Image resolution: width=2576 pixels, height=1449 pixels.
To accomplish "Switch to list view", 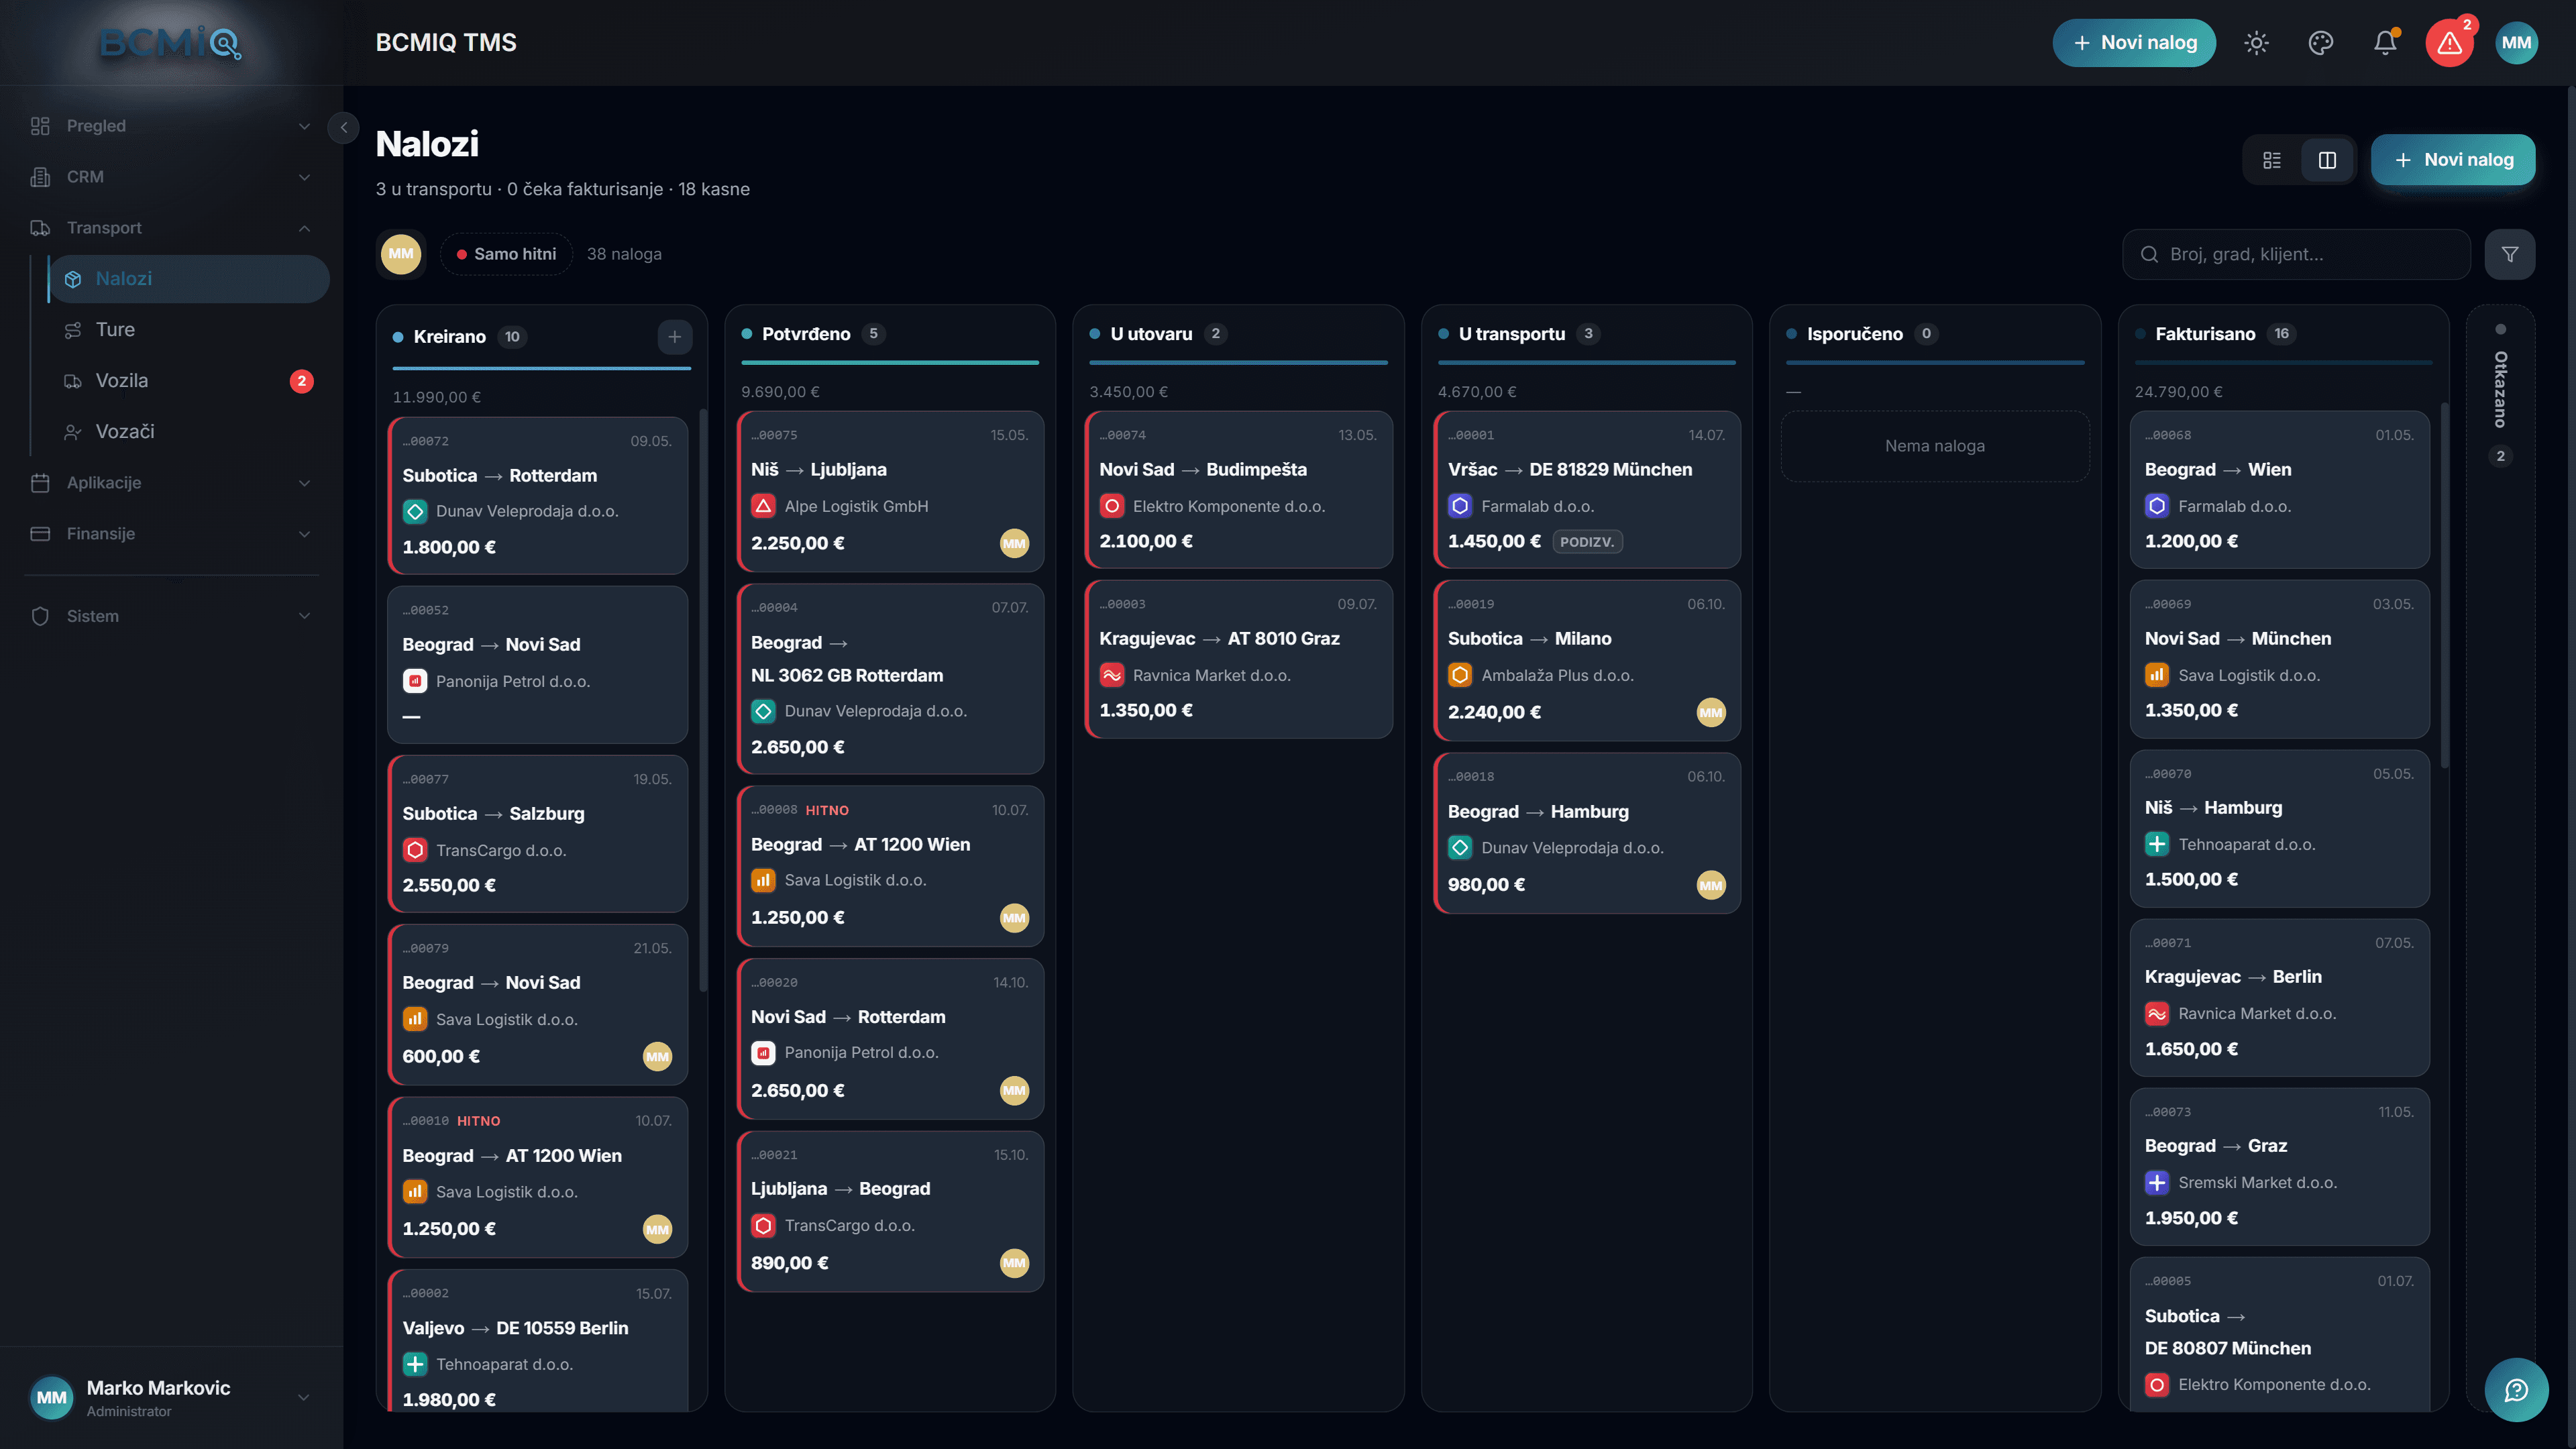I will [2271, 160].
